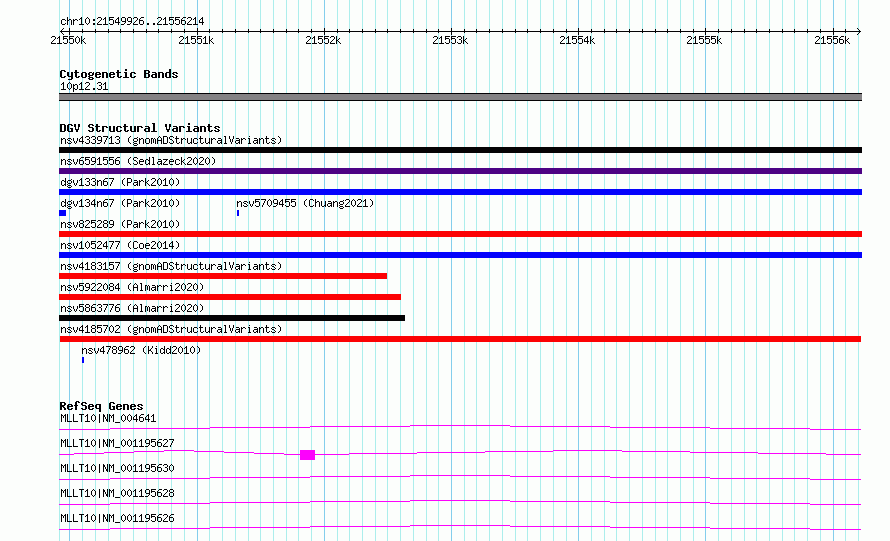Open the nsv4183157 (gnomADStructuralVariants) label
Viewport: 890px width, 541px height.
[x=171, y=266]
